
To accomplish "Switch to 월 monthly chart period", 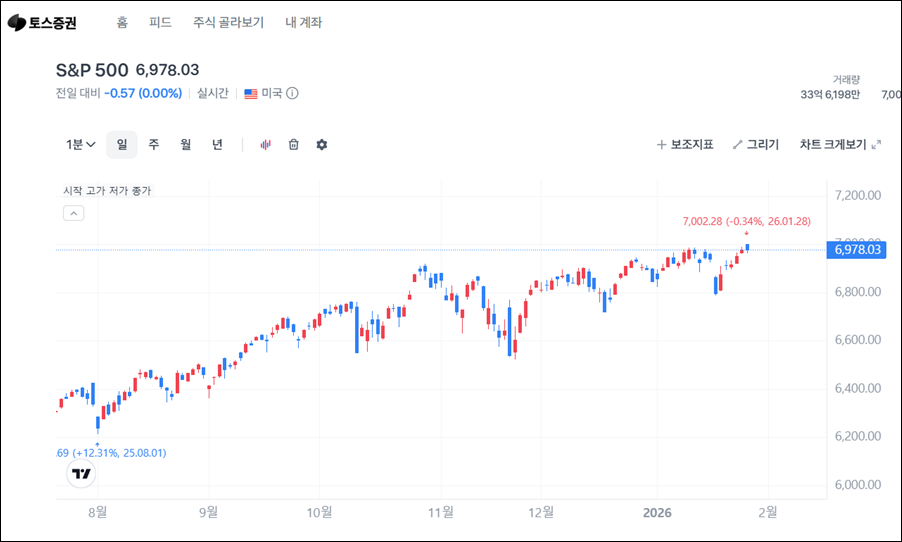I will click(185, 144).
